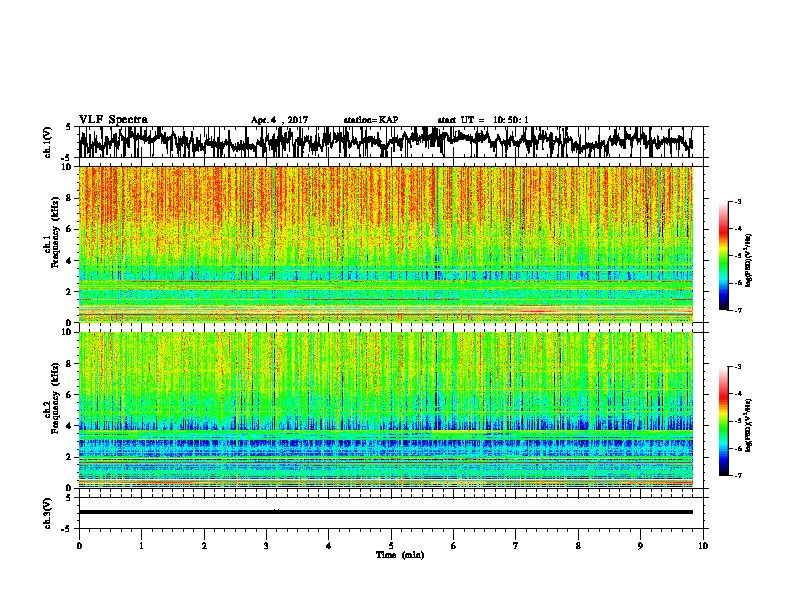This screenshot has height=612, width=792.
Task: Click the ch.2 spectrogram color bar
Action: [723, 421]
